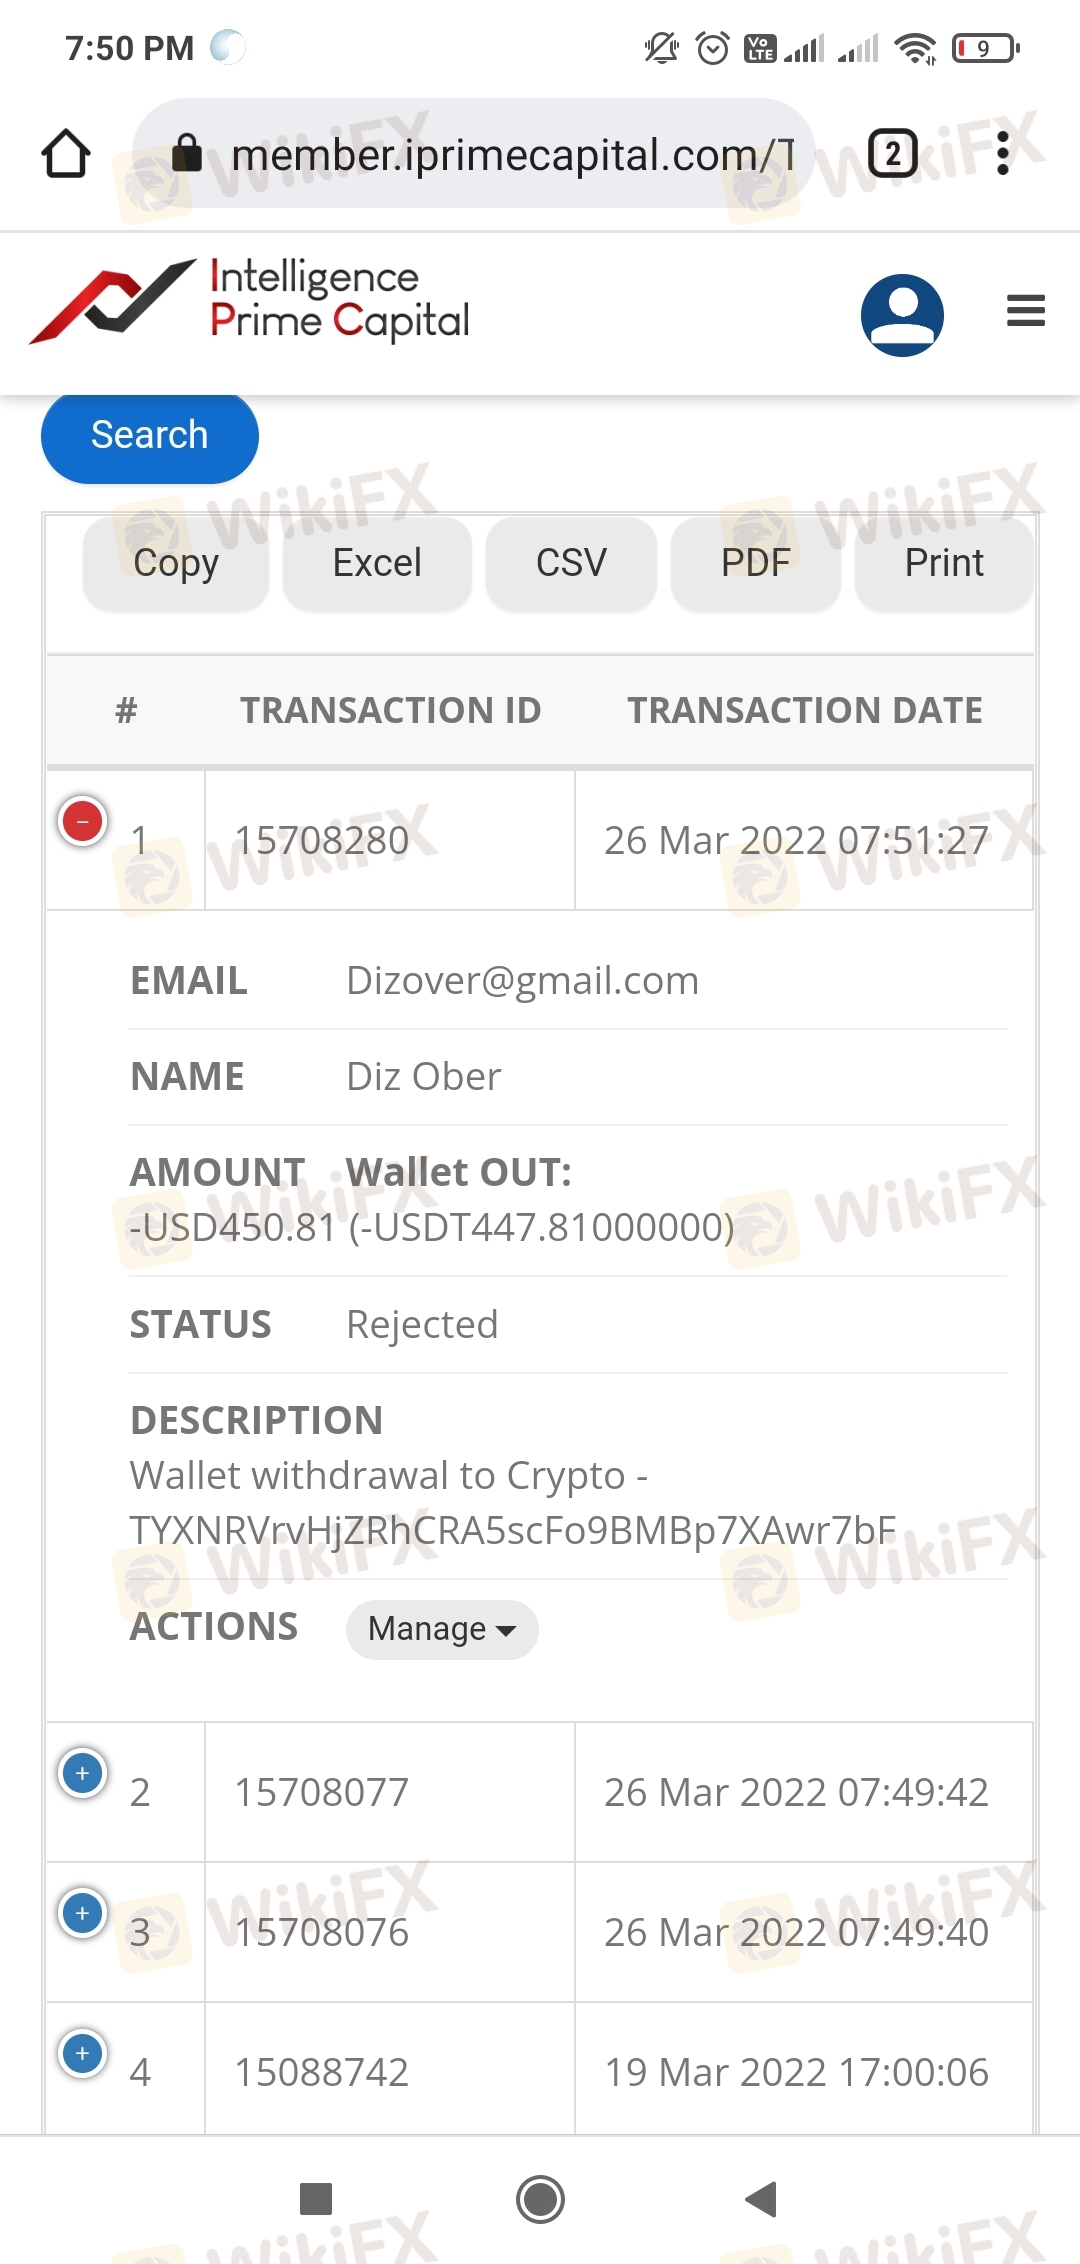This screenshot has width=1080, height=2264.
Task: Expand row 3 transaction 15708076
Action: [83, 1913]
